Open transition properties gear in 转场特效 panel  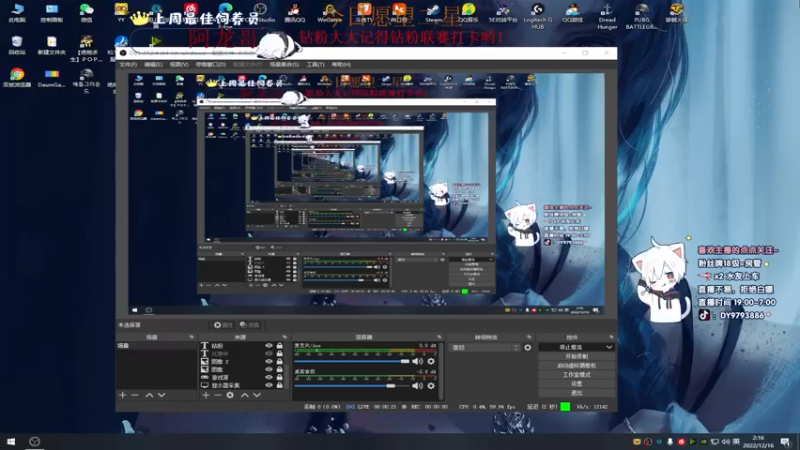[528, 347]
